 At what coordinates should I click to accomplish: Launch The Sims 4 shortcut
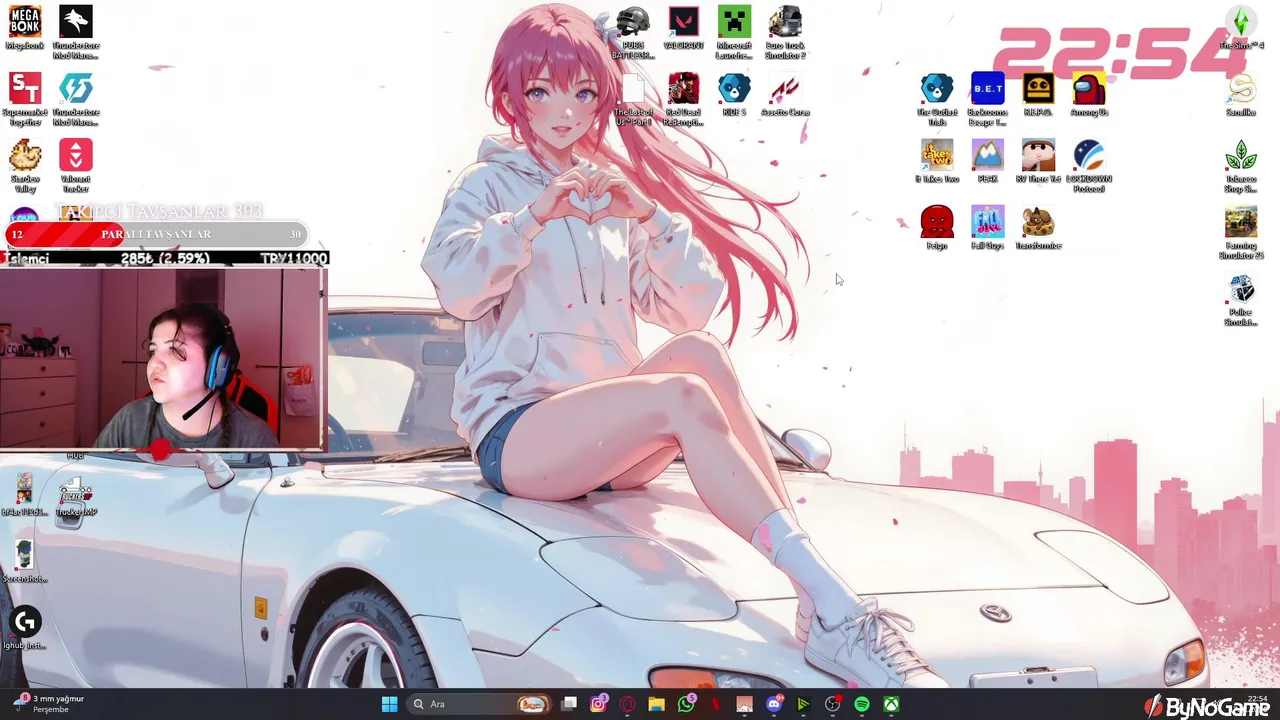[1241, 28]
